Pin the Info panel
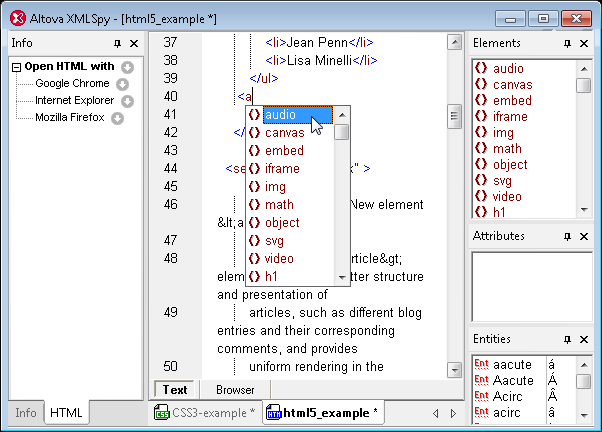 pyautogui.click(x=117, y=43)
